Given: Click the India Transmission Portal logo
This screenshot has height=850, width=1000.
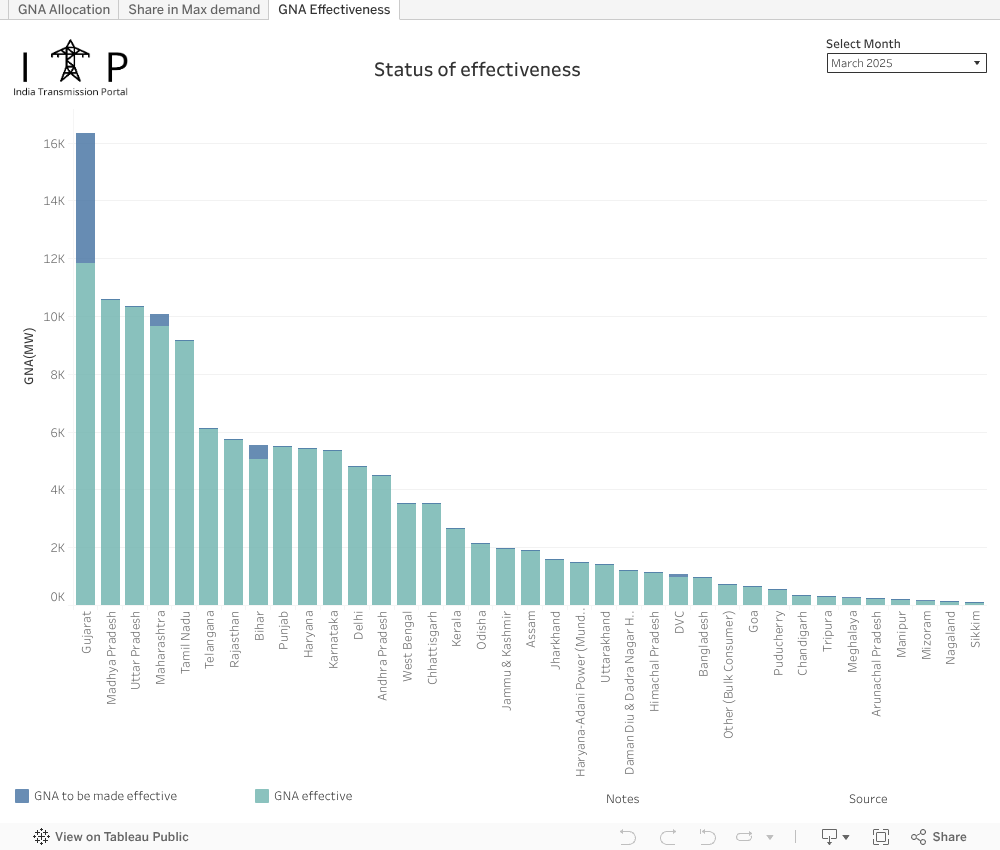Looking at the screenshot, I should pos(70,67).
